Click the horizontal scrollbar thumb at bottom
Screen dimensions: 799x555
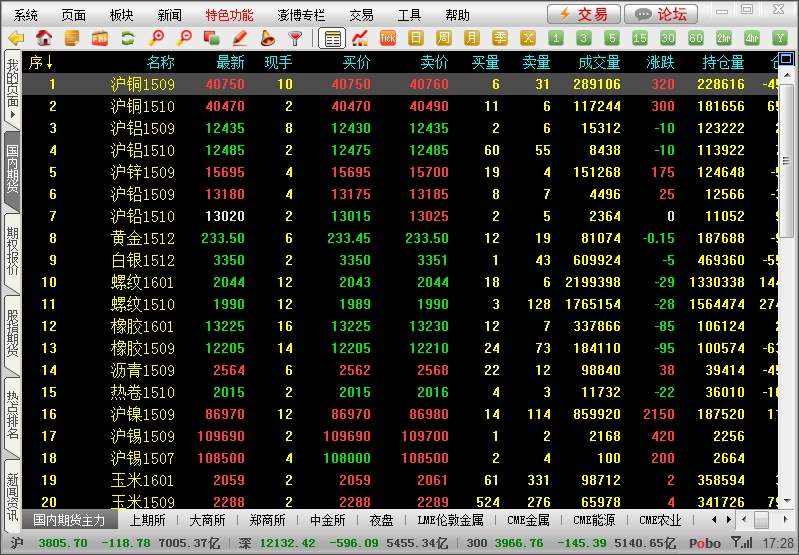tap(761, 520)
